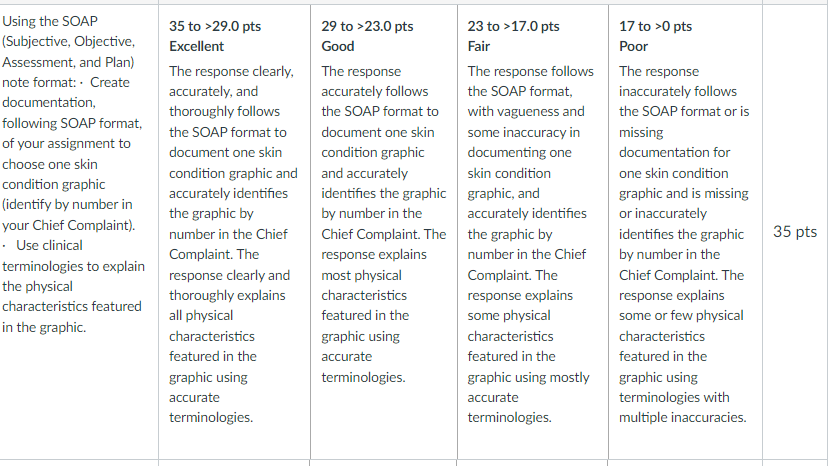The image size is (835, 466).
Task: Click 'thoroughly explains' text in Excellent column
Action: click(227, 296)
